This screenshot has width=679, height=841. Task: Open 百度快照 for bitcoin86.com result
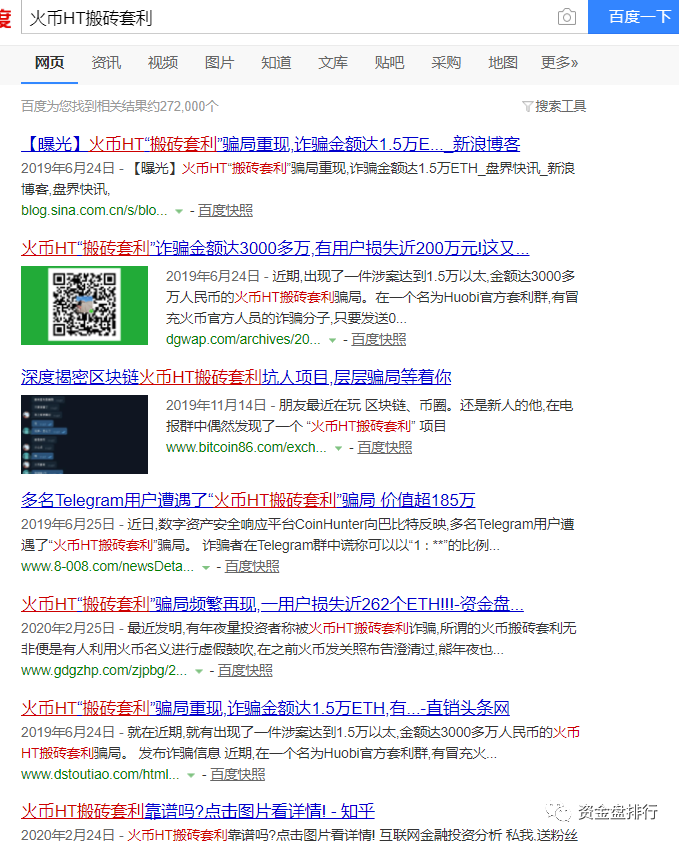click(385, 447)
